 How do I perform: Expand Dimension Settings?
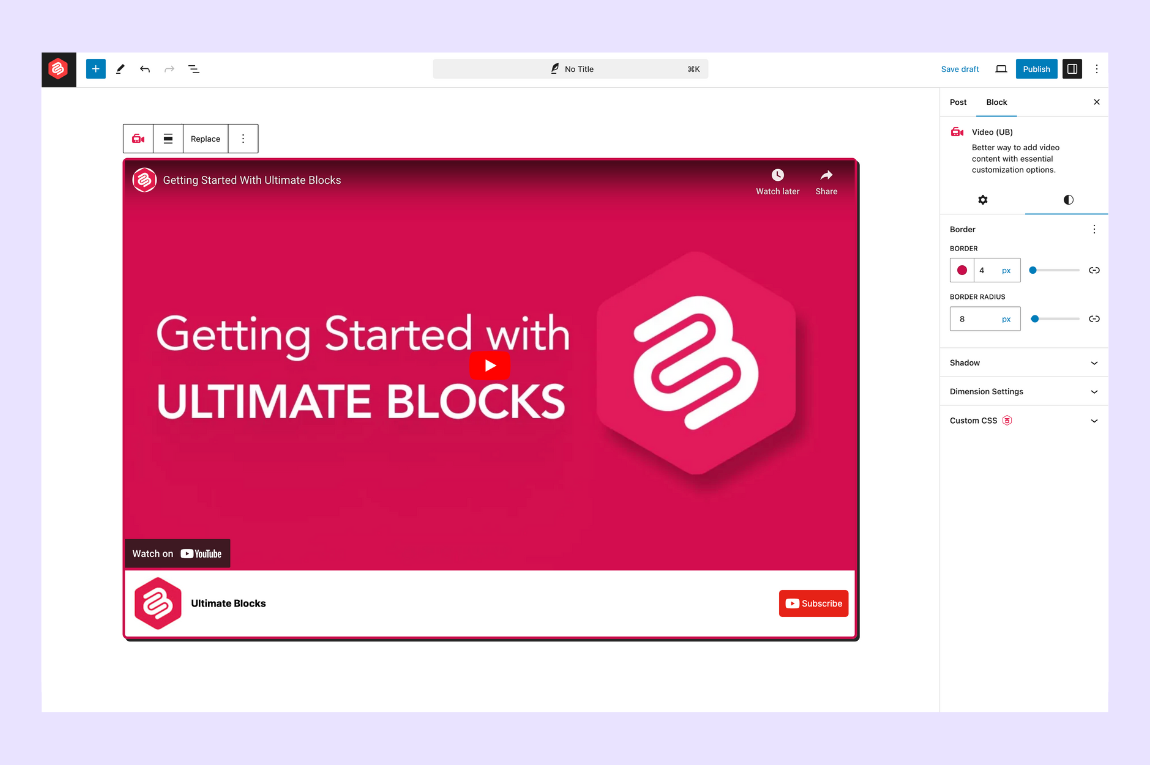click(x=1023, y=391)
